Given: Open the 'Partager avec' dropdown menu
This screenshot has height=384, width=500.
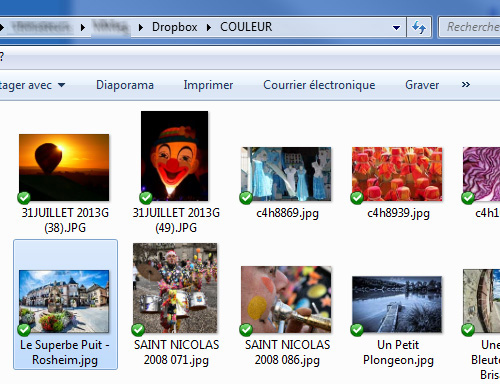Looking at the screenshot, I should [x=32, y=85].
